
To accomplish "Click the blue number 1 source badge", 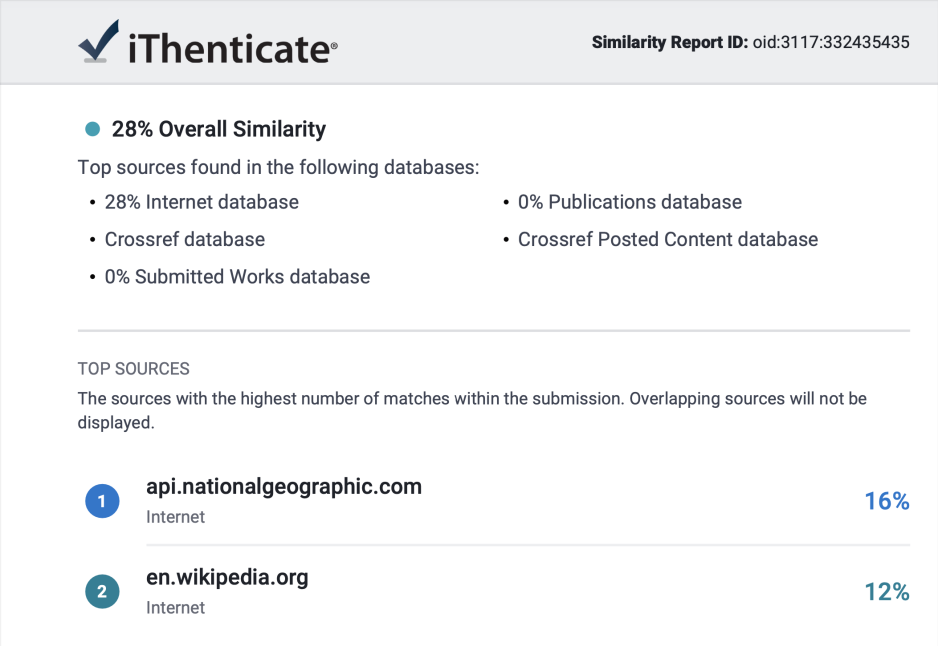I will (102, 501).
